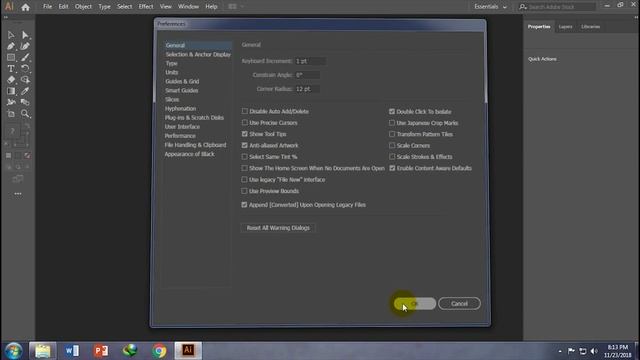Enable Use Japanese Crop Marks
640x360 pixels.
coord(392,123)
